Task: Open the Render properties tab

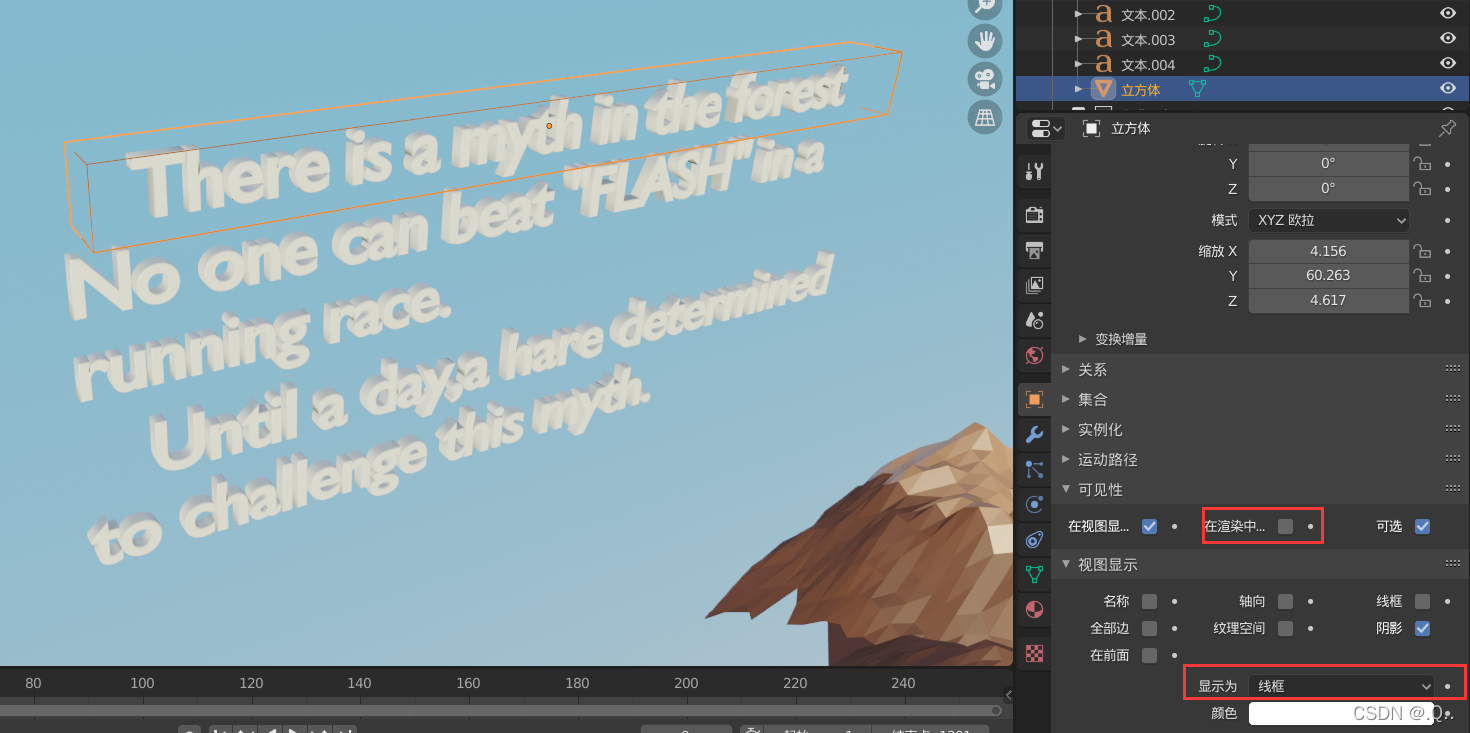Action: click(x=1034, y=215)
